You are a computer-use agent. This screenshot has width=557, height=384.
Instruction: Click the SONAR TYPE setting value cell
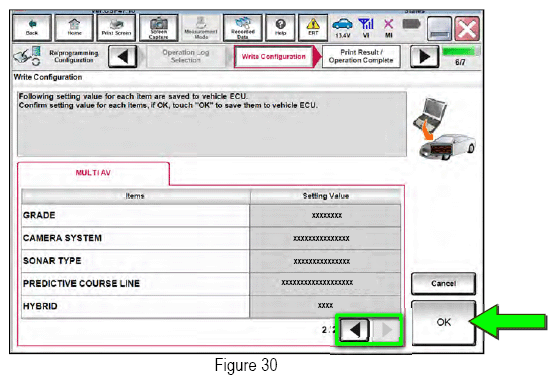click(326, 261)
